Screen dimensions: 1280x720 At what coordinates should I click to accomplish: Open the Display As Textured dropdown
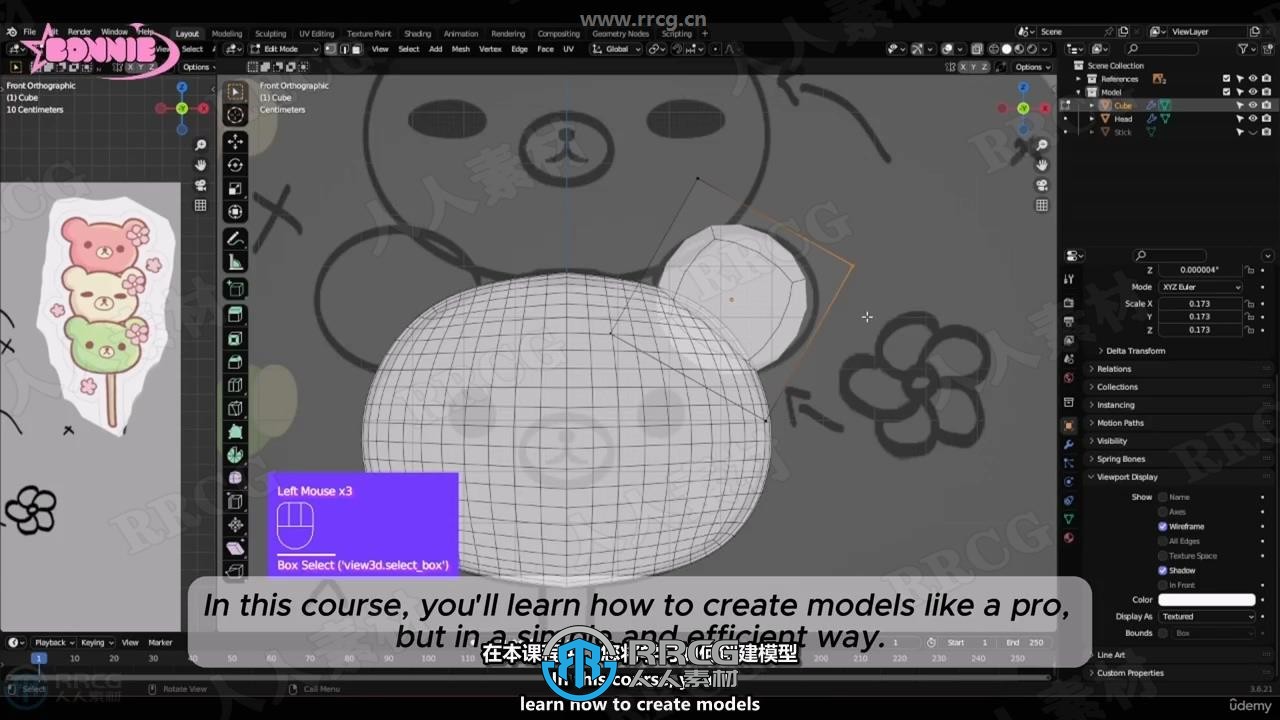[1207, 617]
